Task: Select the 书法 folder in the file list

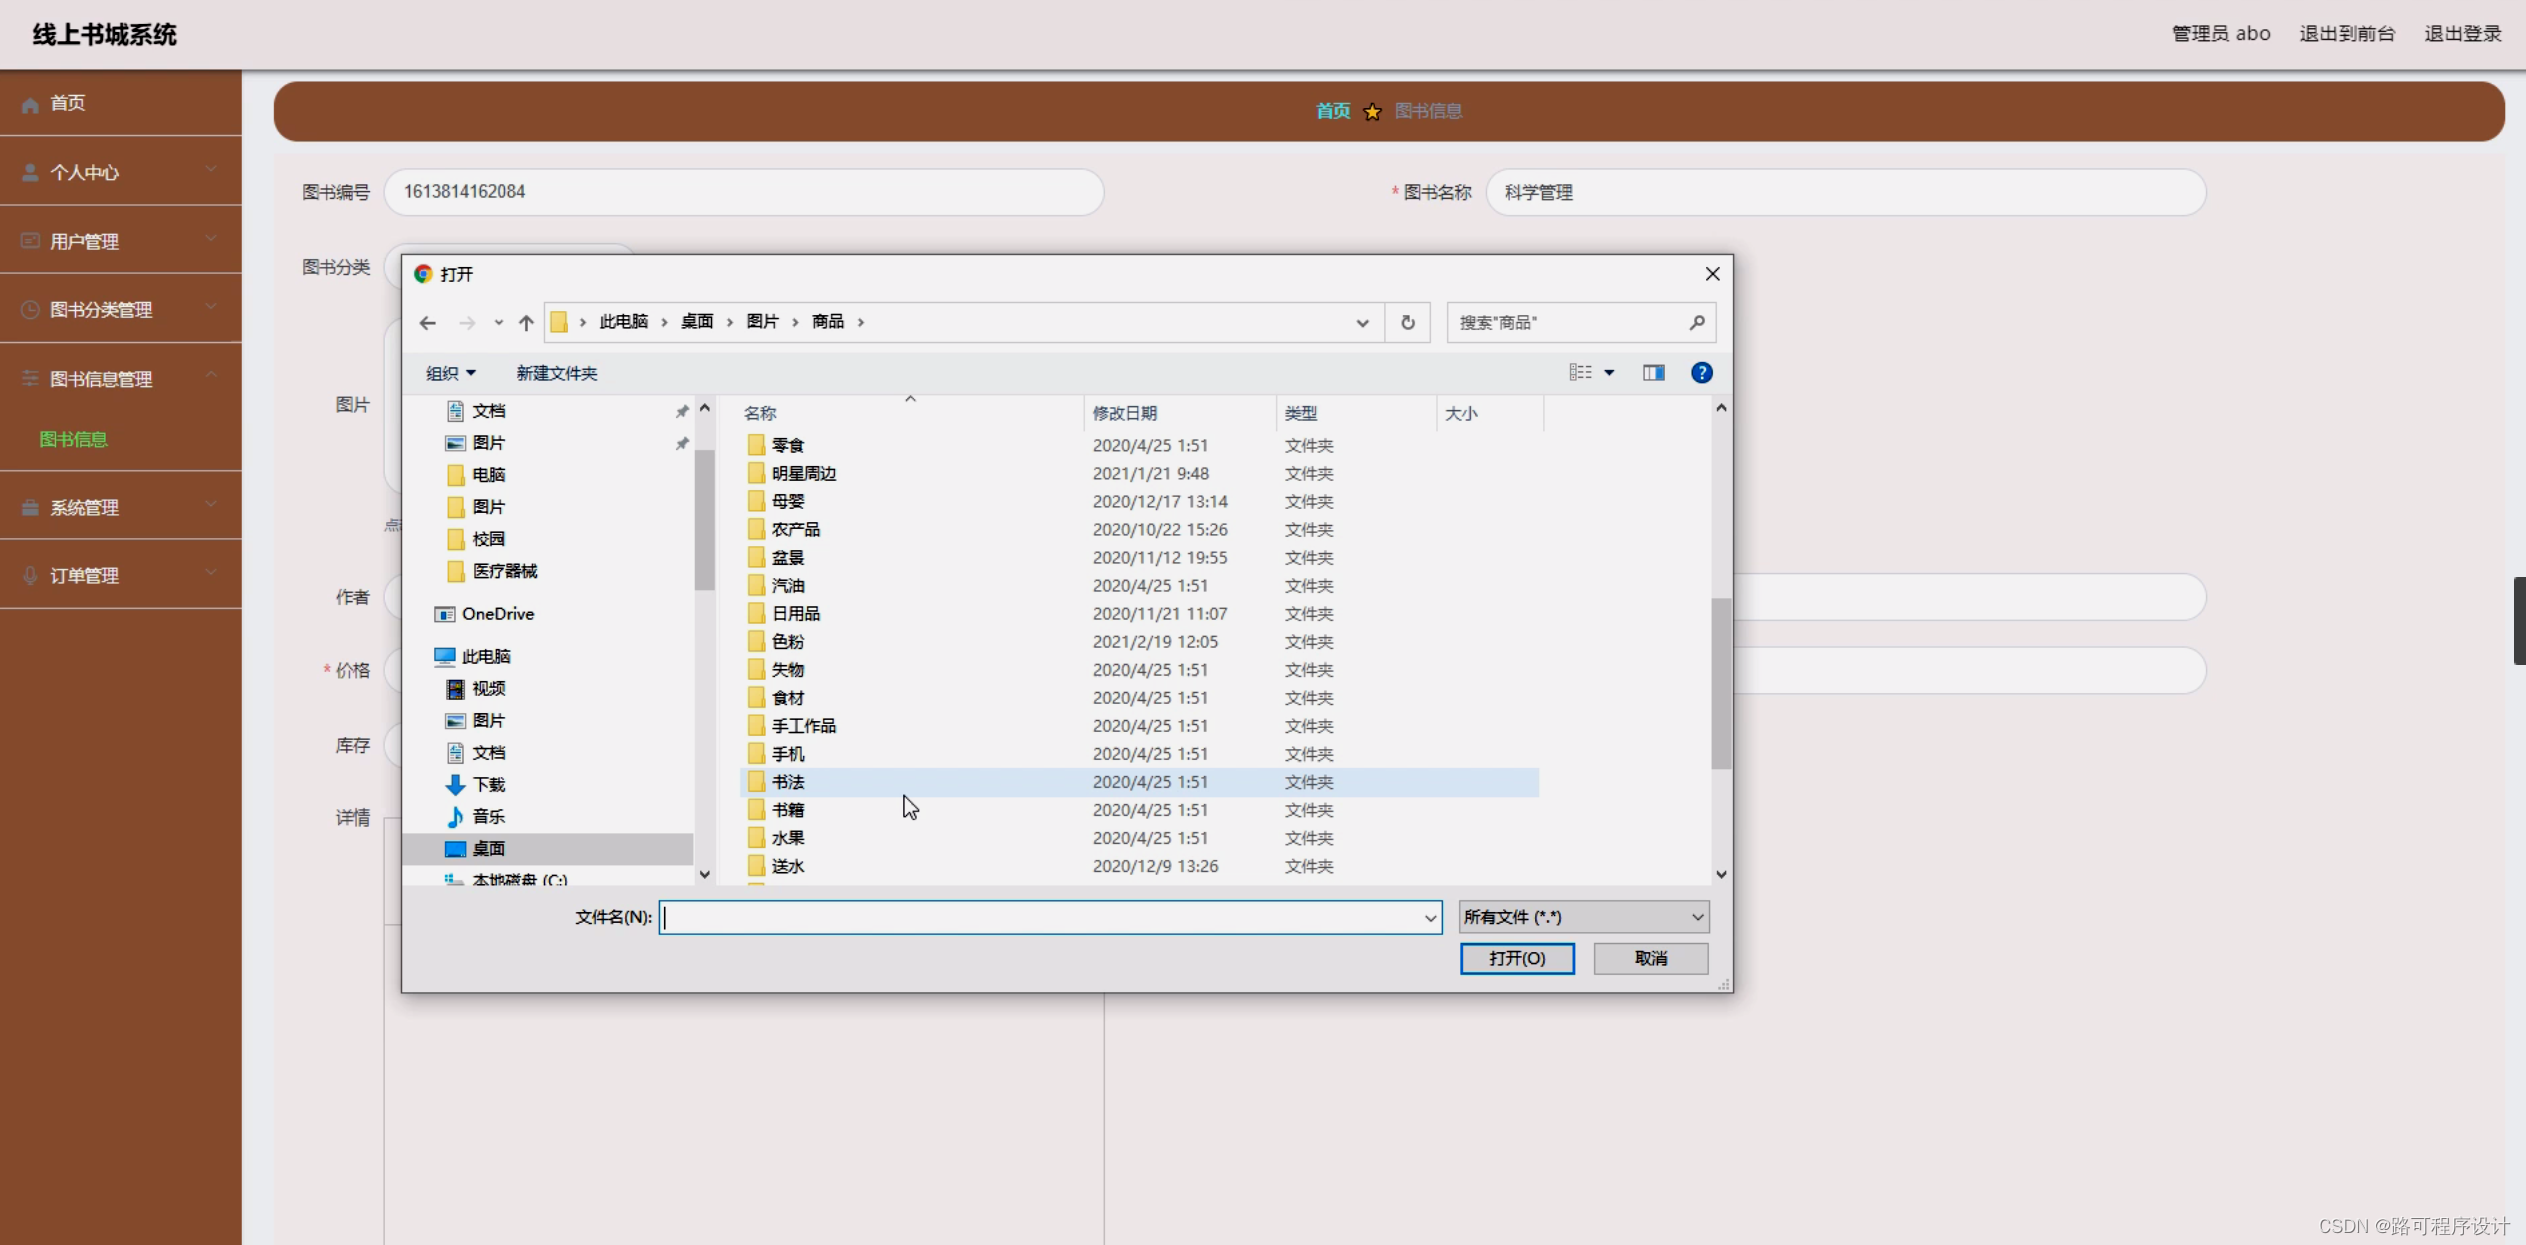Action: tap(787, 782)
